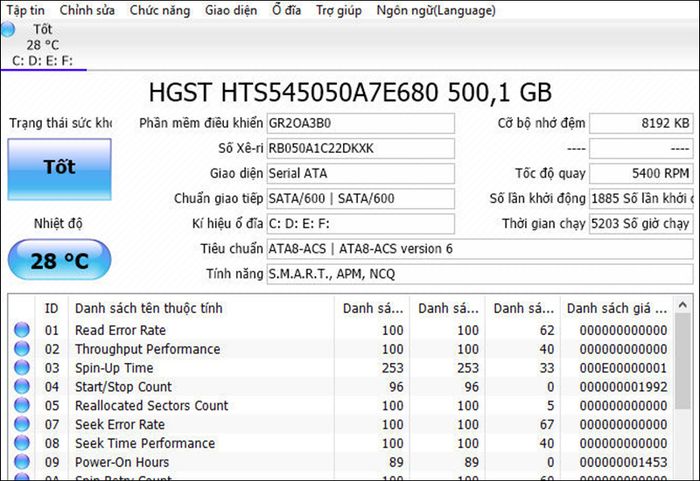Click the Số Xê-ri serial number field
The height and width of the screenshot is (481, 700).
pyautogui.click(x=359, y=148)
